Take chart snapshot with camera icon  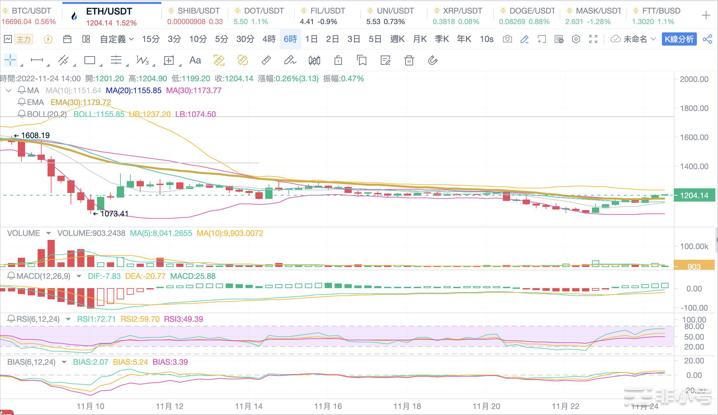tap(507, 39)
